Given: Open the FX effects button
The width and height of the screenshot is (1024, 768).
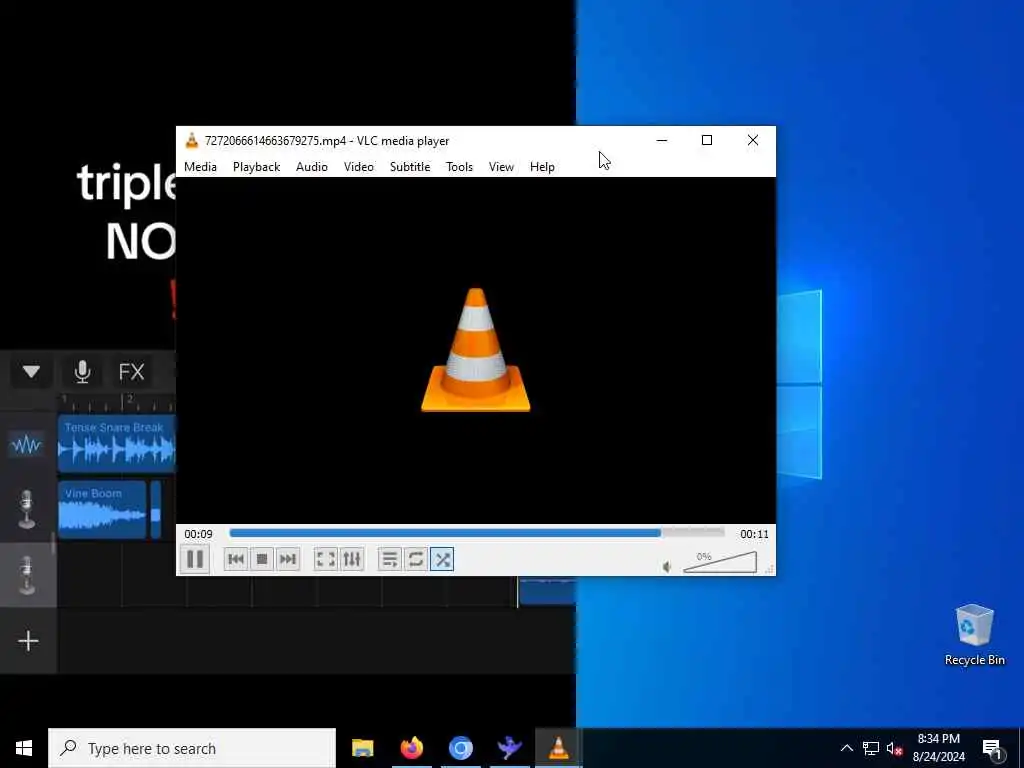Looking at the screenshot, I should [131, 372].
